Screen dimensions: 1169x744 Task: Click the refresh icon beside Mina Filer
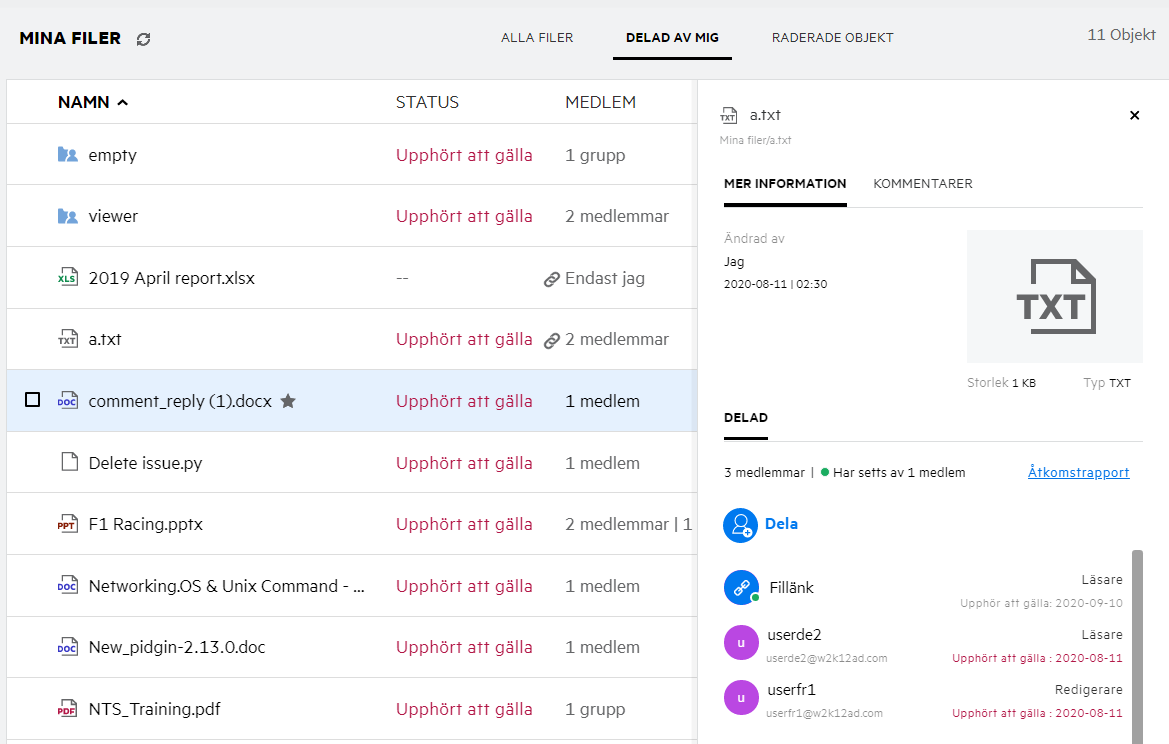pyautogui.click(x=144, y=39)
